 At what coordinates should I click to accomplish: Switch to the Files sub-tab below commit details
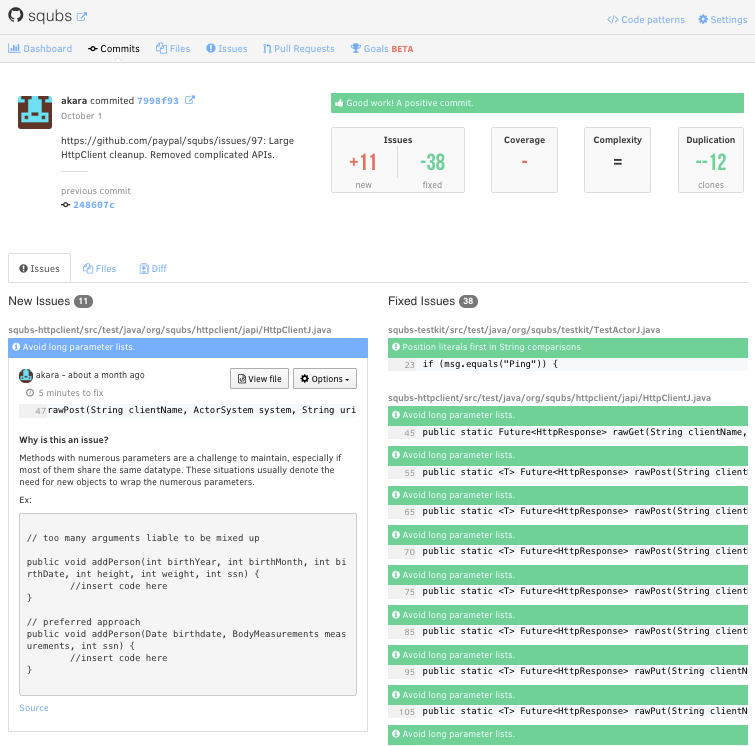click(x=100, y=269)
